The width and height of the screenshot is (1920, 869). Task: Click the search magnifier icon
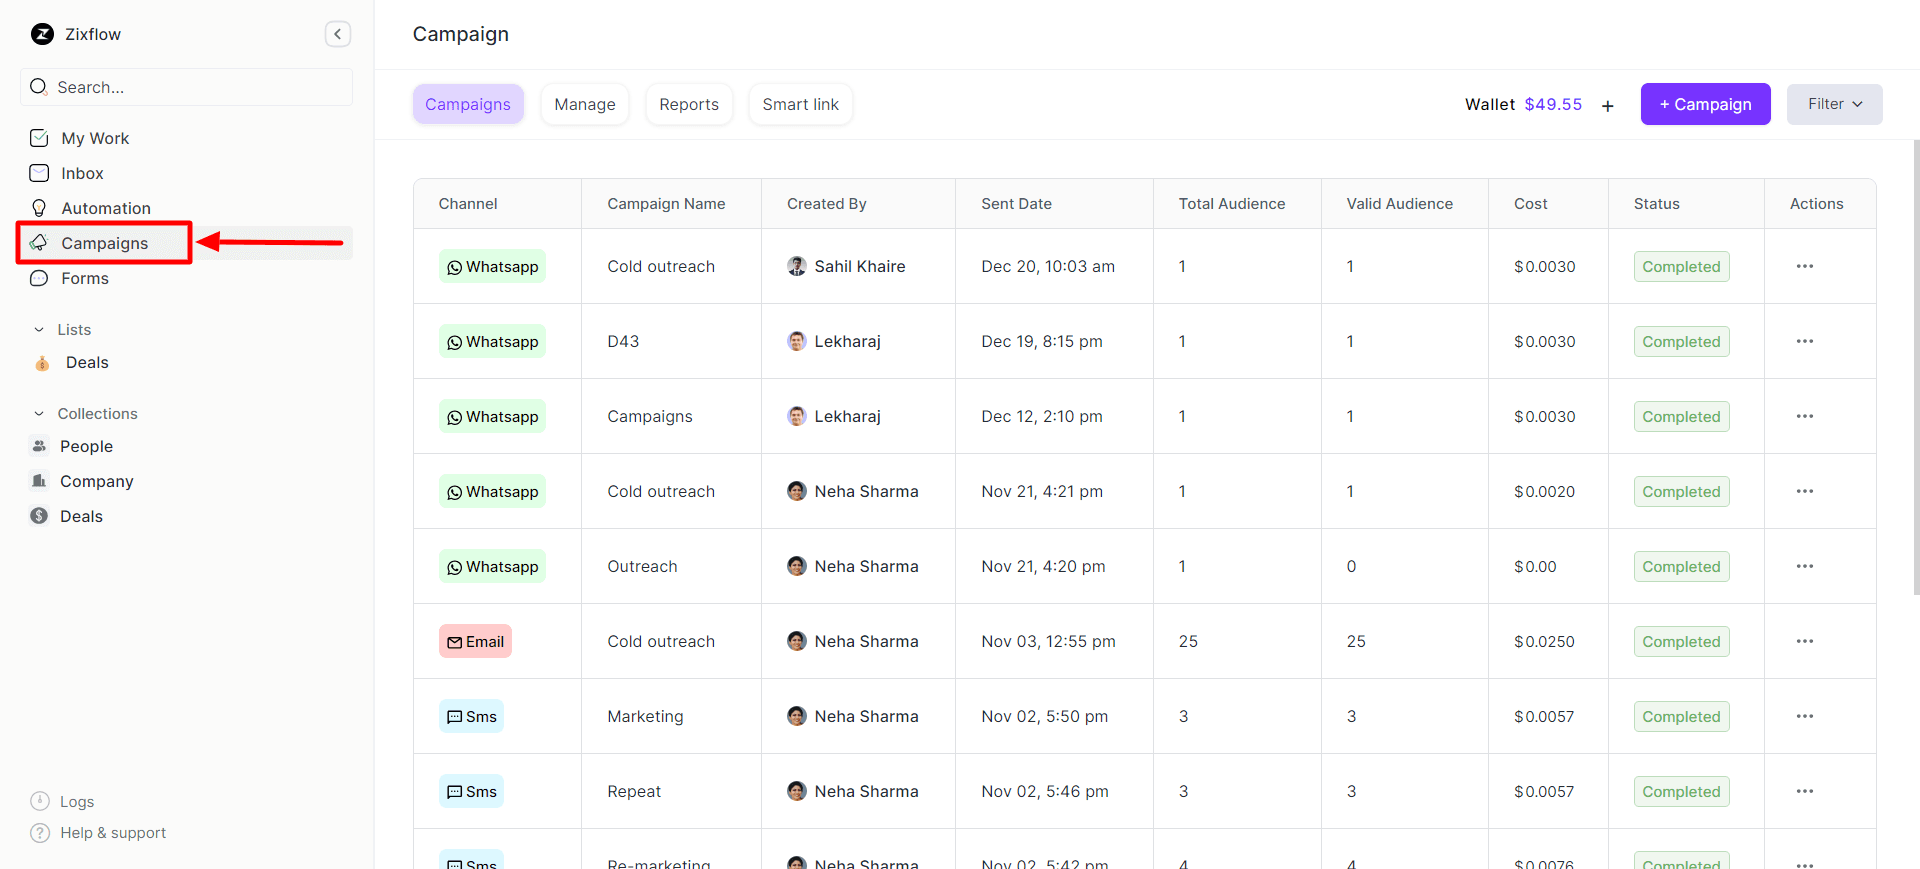tap(39, 87)
